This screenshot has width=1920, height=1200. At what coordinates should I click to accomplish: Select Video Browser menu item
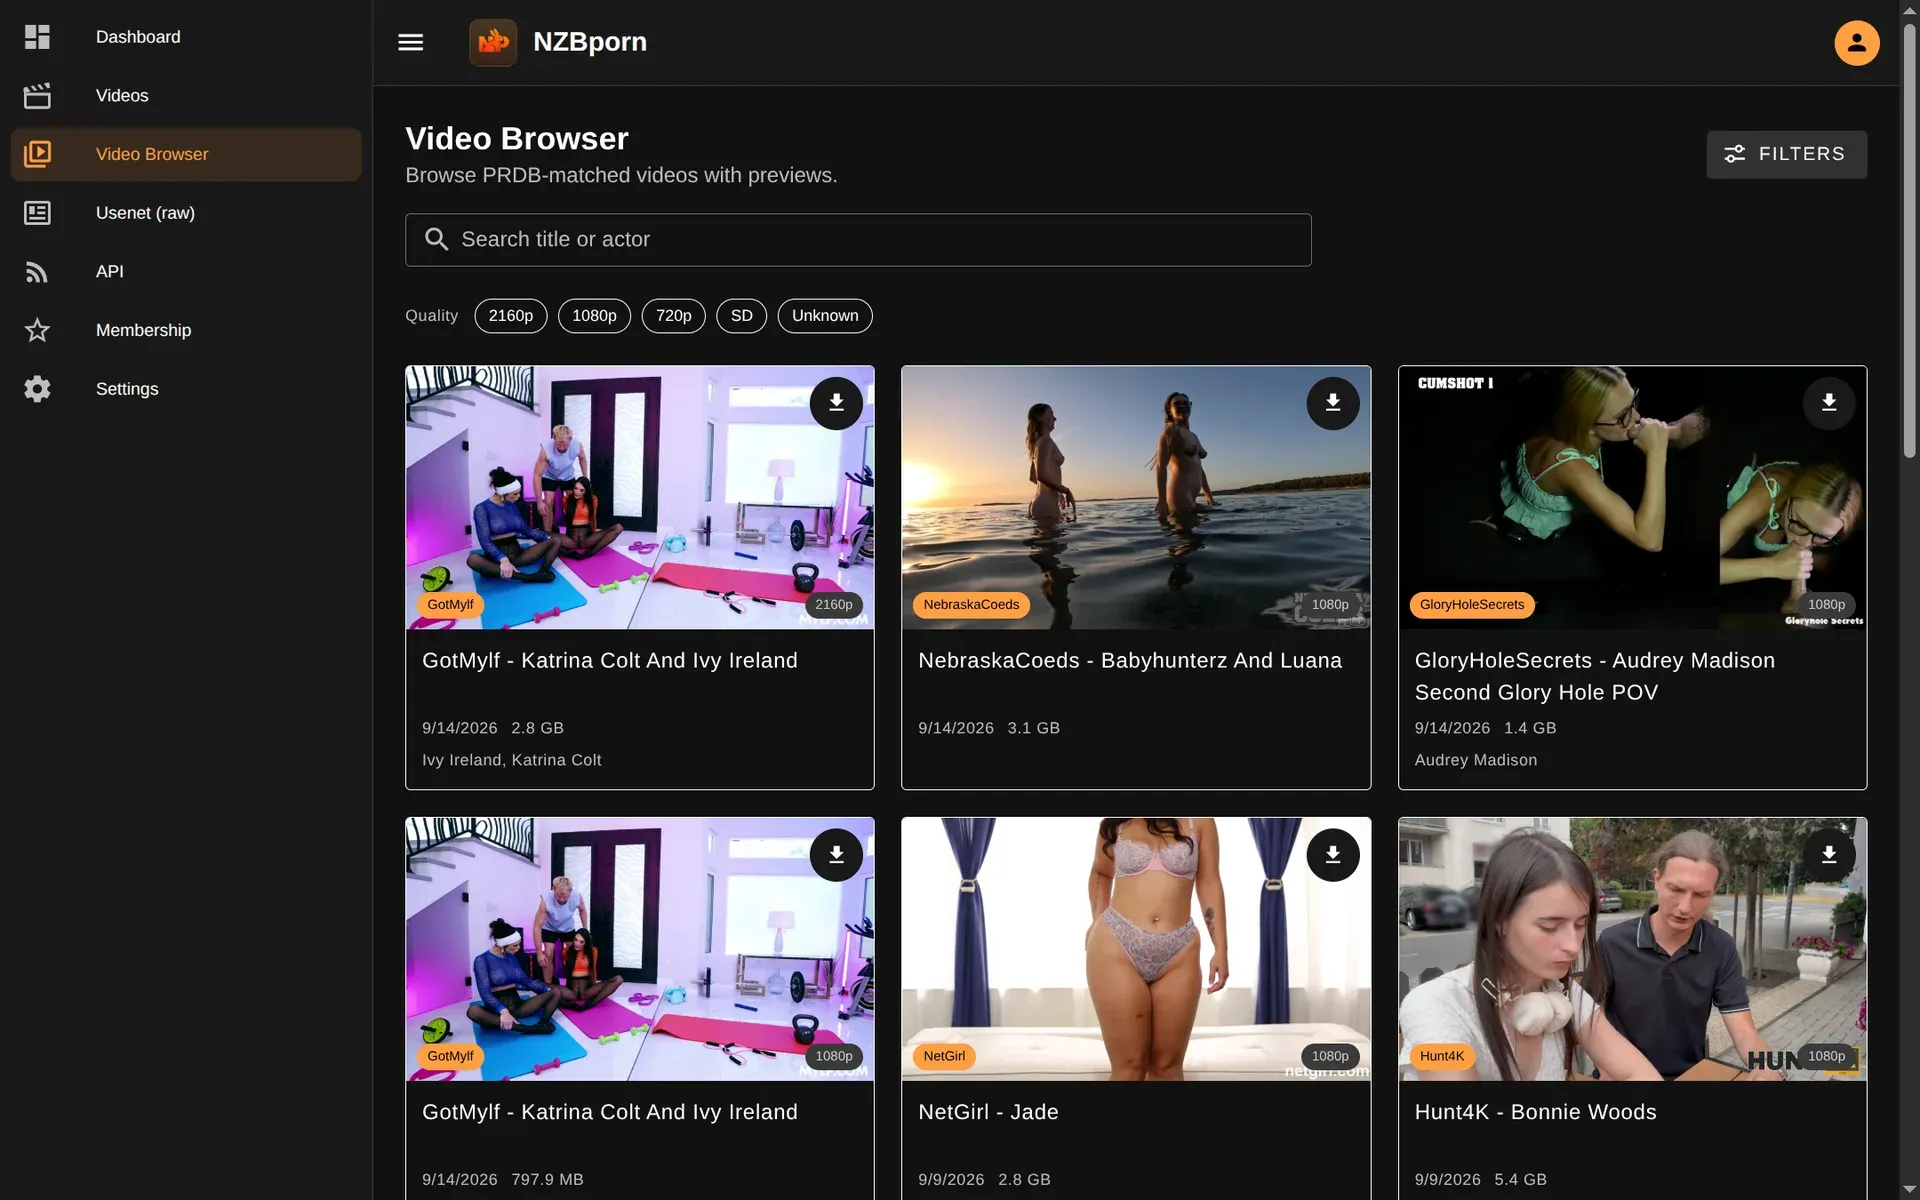[186, 154]
